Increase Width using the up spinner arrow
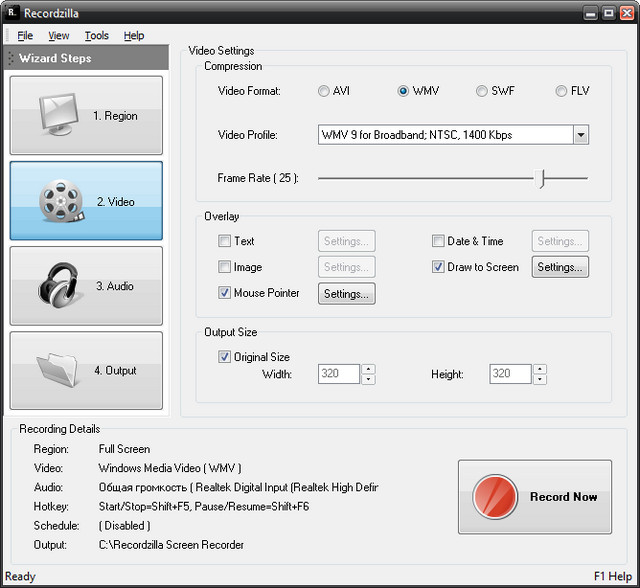 click(369, 369)
